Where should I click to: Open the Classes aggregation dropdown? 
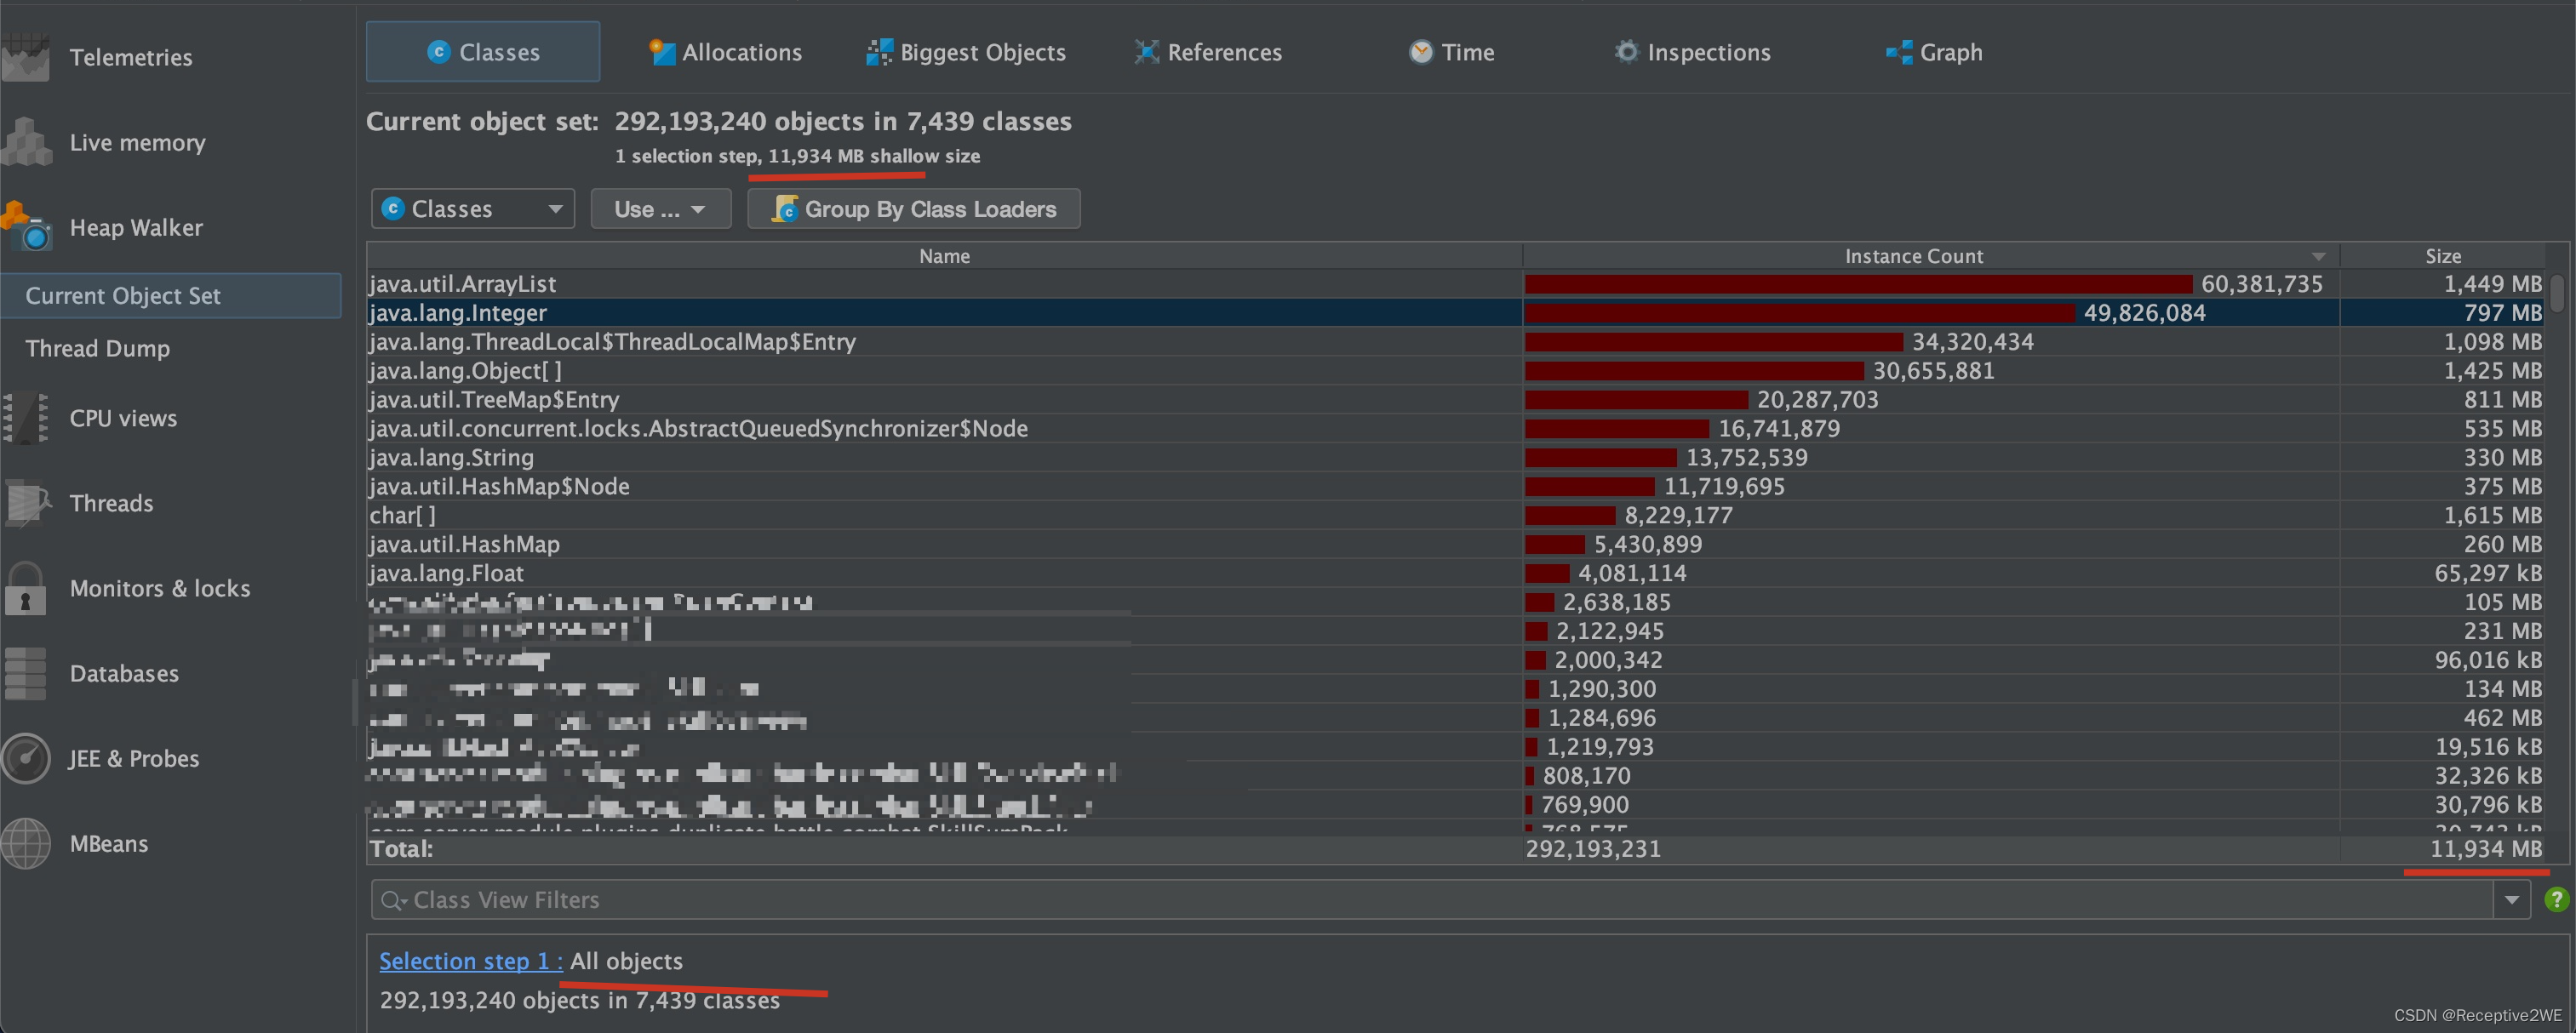coord(473,209)
